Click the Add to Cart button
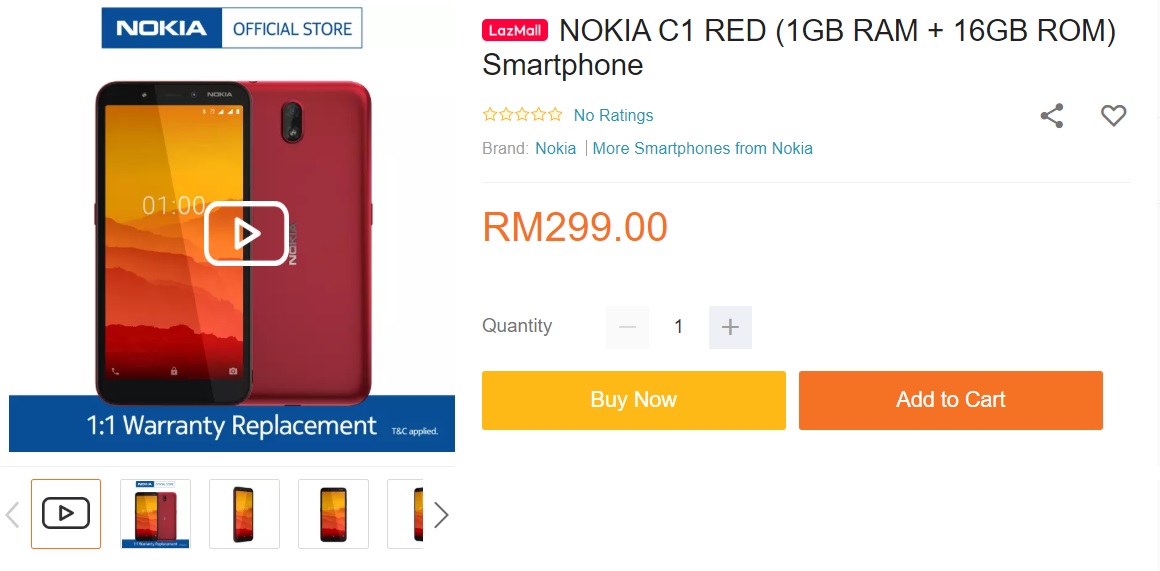Image resolution: width=1160 pixels, height=571 pixels. pyautogui.click(x=951, y=400)
